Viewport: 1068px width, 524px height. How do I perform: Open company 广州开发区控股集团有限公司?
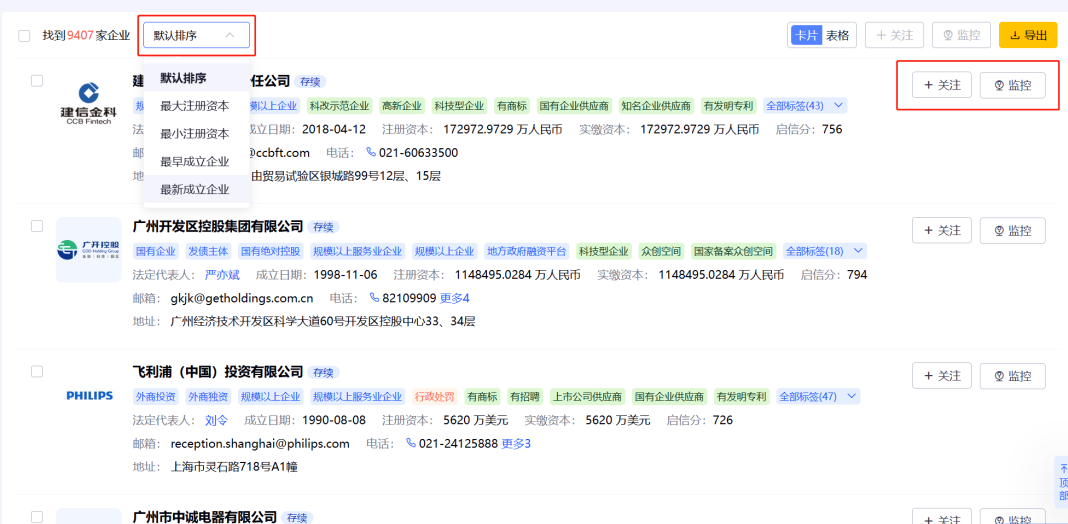(217, 226)
